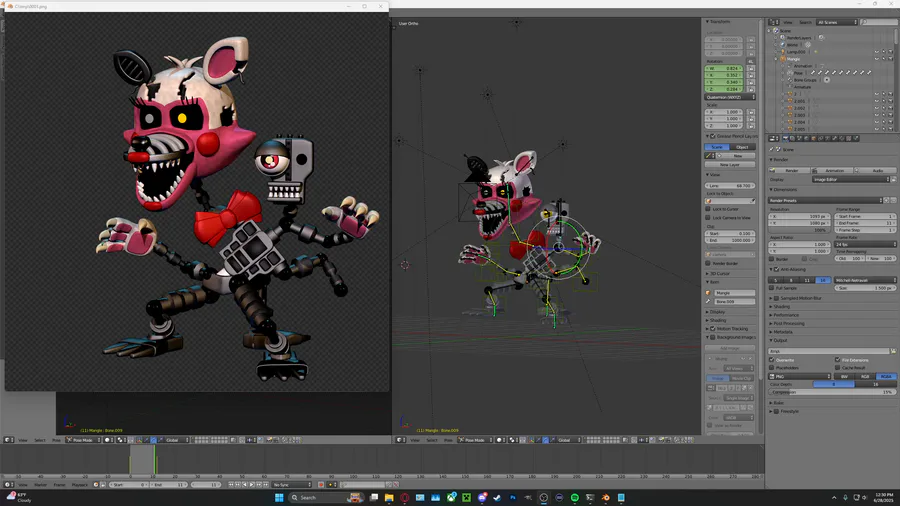Click the Animation render button
This screenshot has height=506, width=900.
832,170
